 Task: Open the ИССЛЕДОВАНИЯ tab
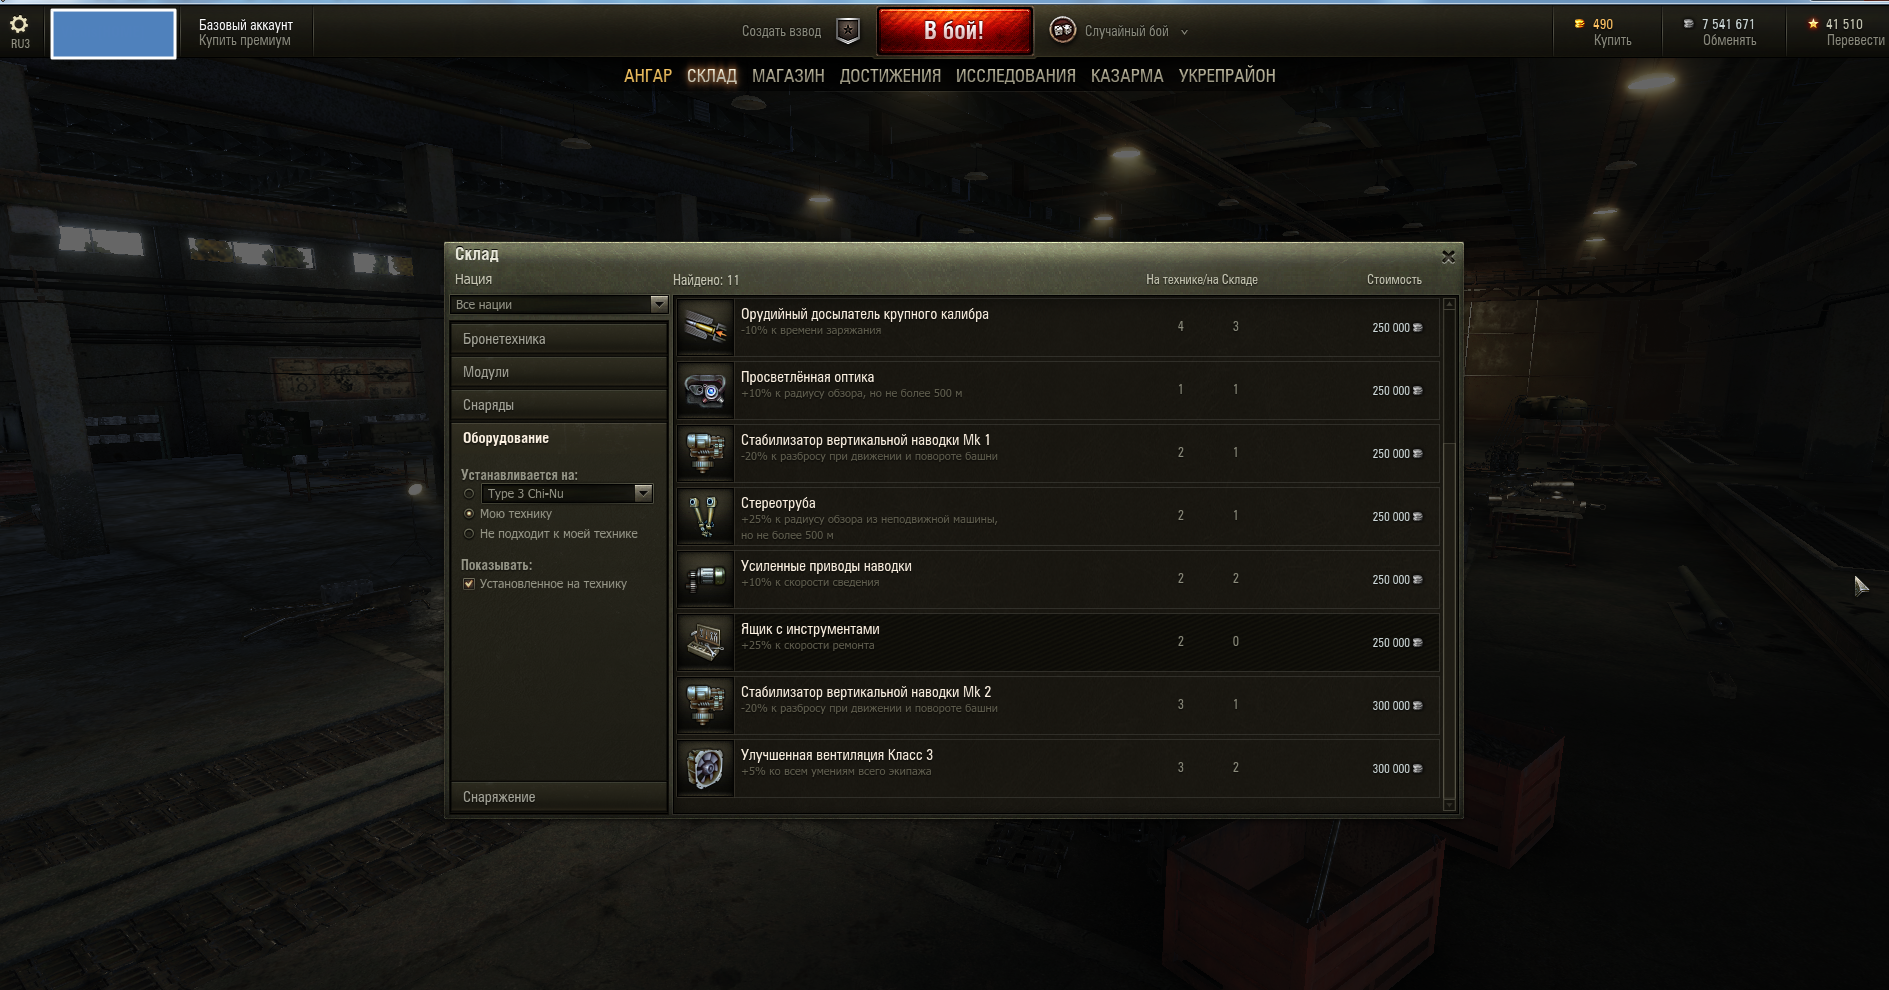click(1016, 76)
